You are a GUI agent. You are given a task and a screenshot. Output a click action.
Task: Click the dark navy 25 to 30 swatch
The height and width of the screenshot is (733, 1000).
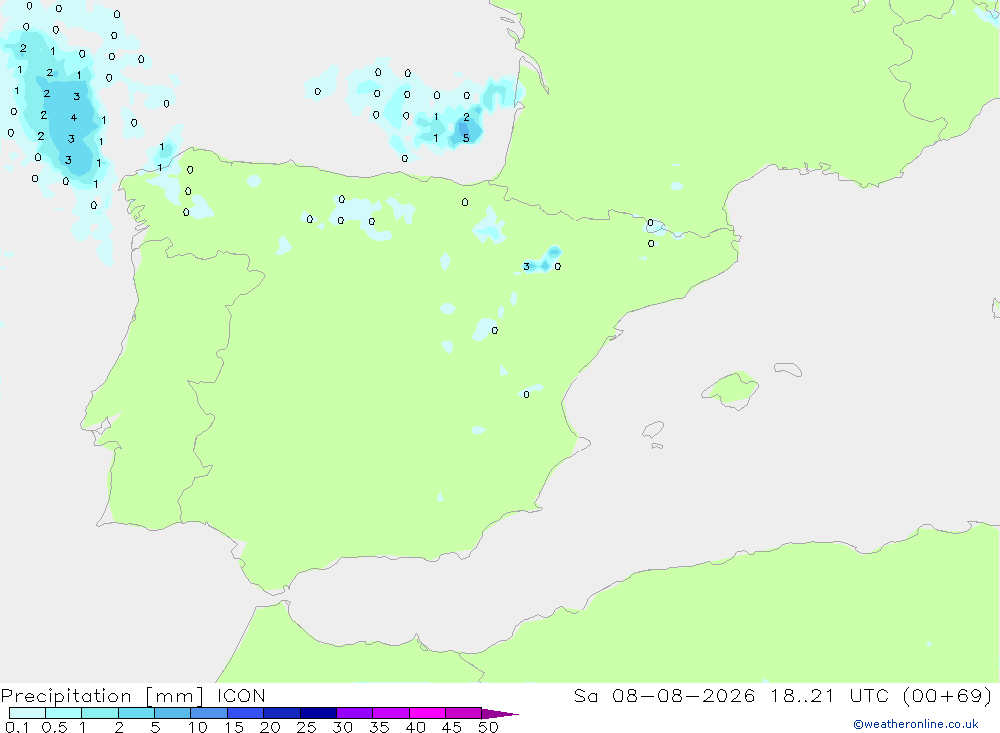point(318,713)
